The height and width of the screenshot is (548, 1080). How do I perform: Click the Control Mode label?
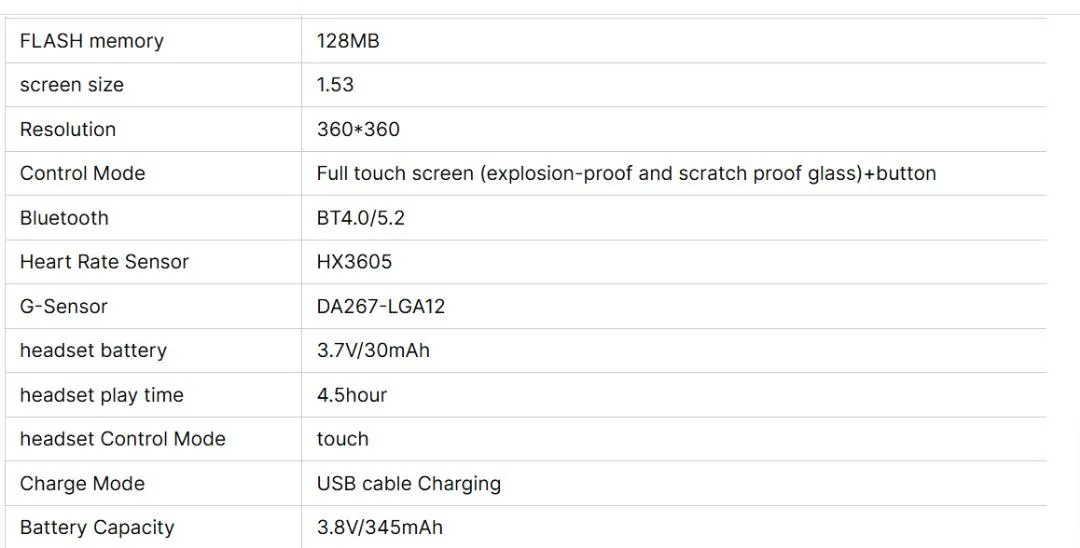83,173
